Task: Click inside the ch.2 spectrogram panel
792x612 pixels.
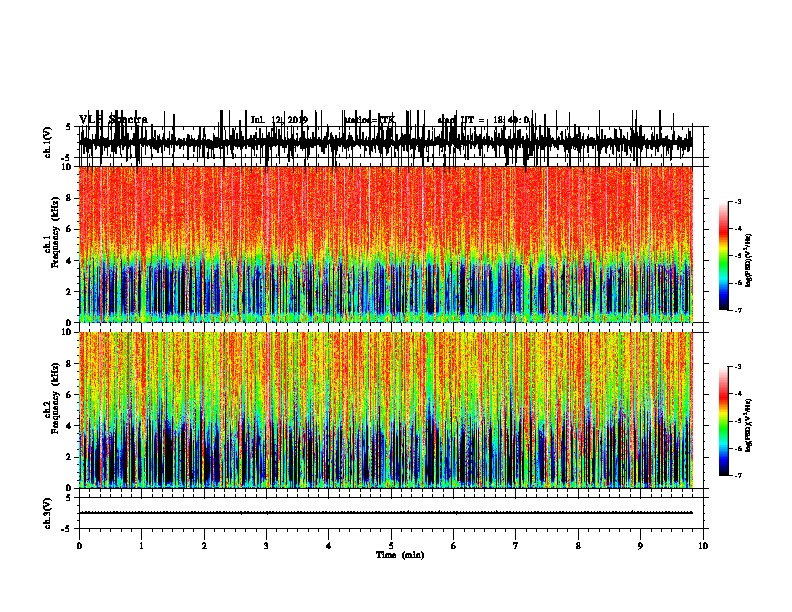Action: click(385, 410)
